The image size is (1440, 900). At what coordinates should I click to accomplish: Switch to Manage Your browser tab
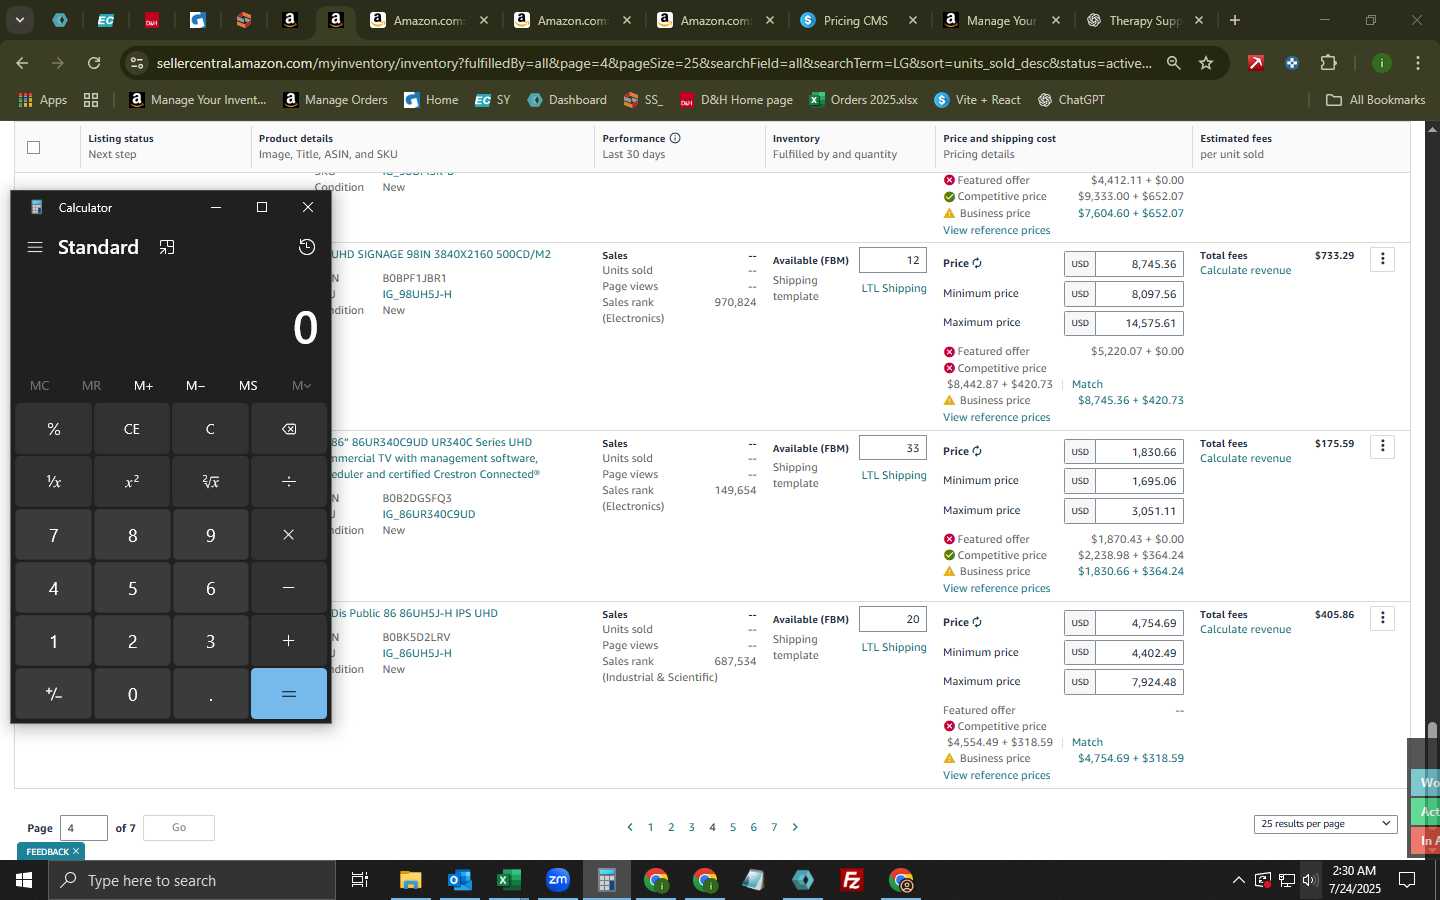(x=1002, y=20)
